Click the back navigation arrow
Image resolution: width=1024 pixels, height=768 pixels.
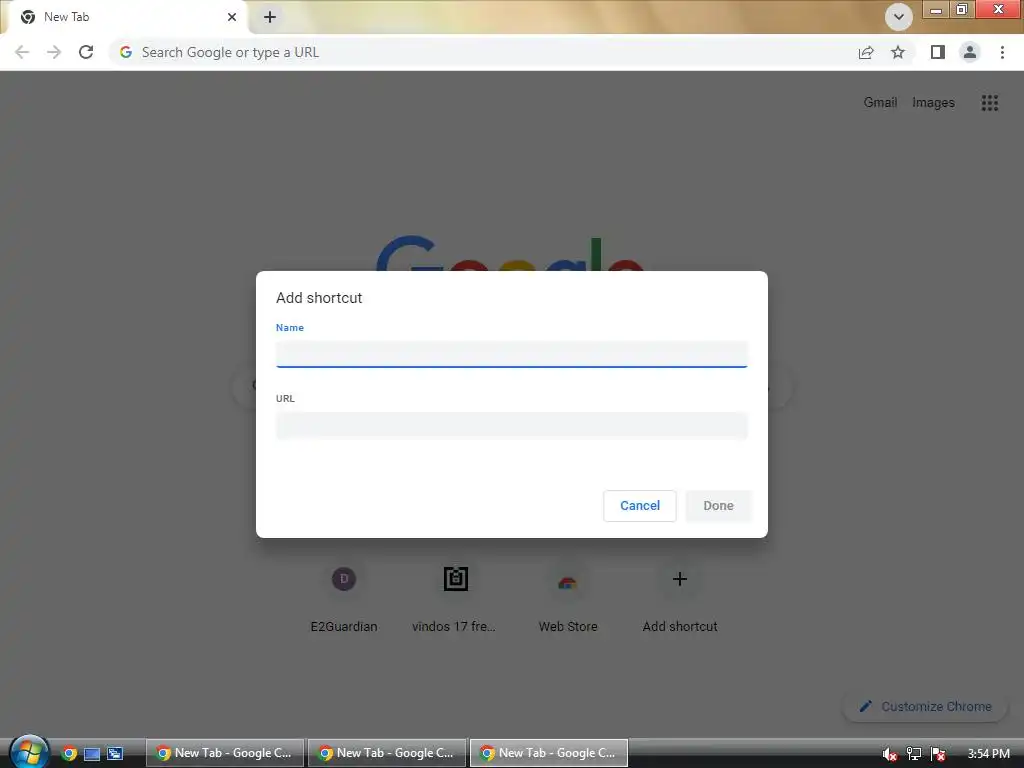tap(22, 52)
